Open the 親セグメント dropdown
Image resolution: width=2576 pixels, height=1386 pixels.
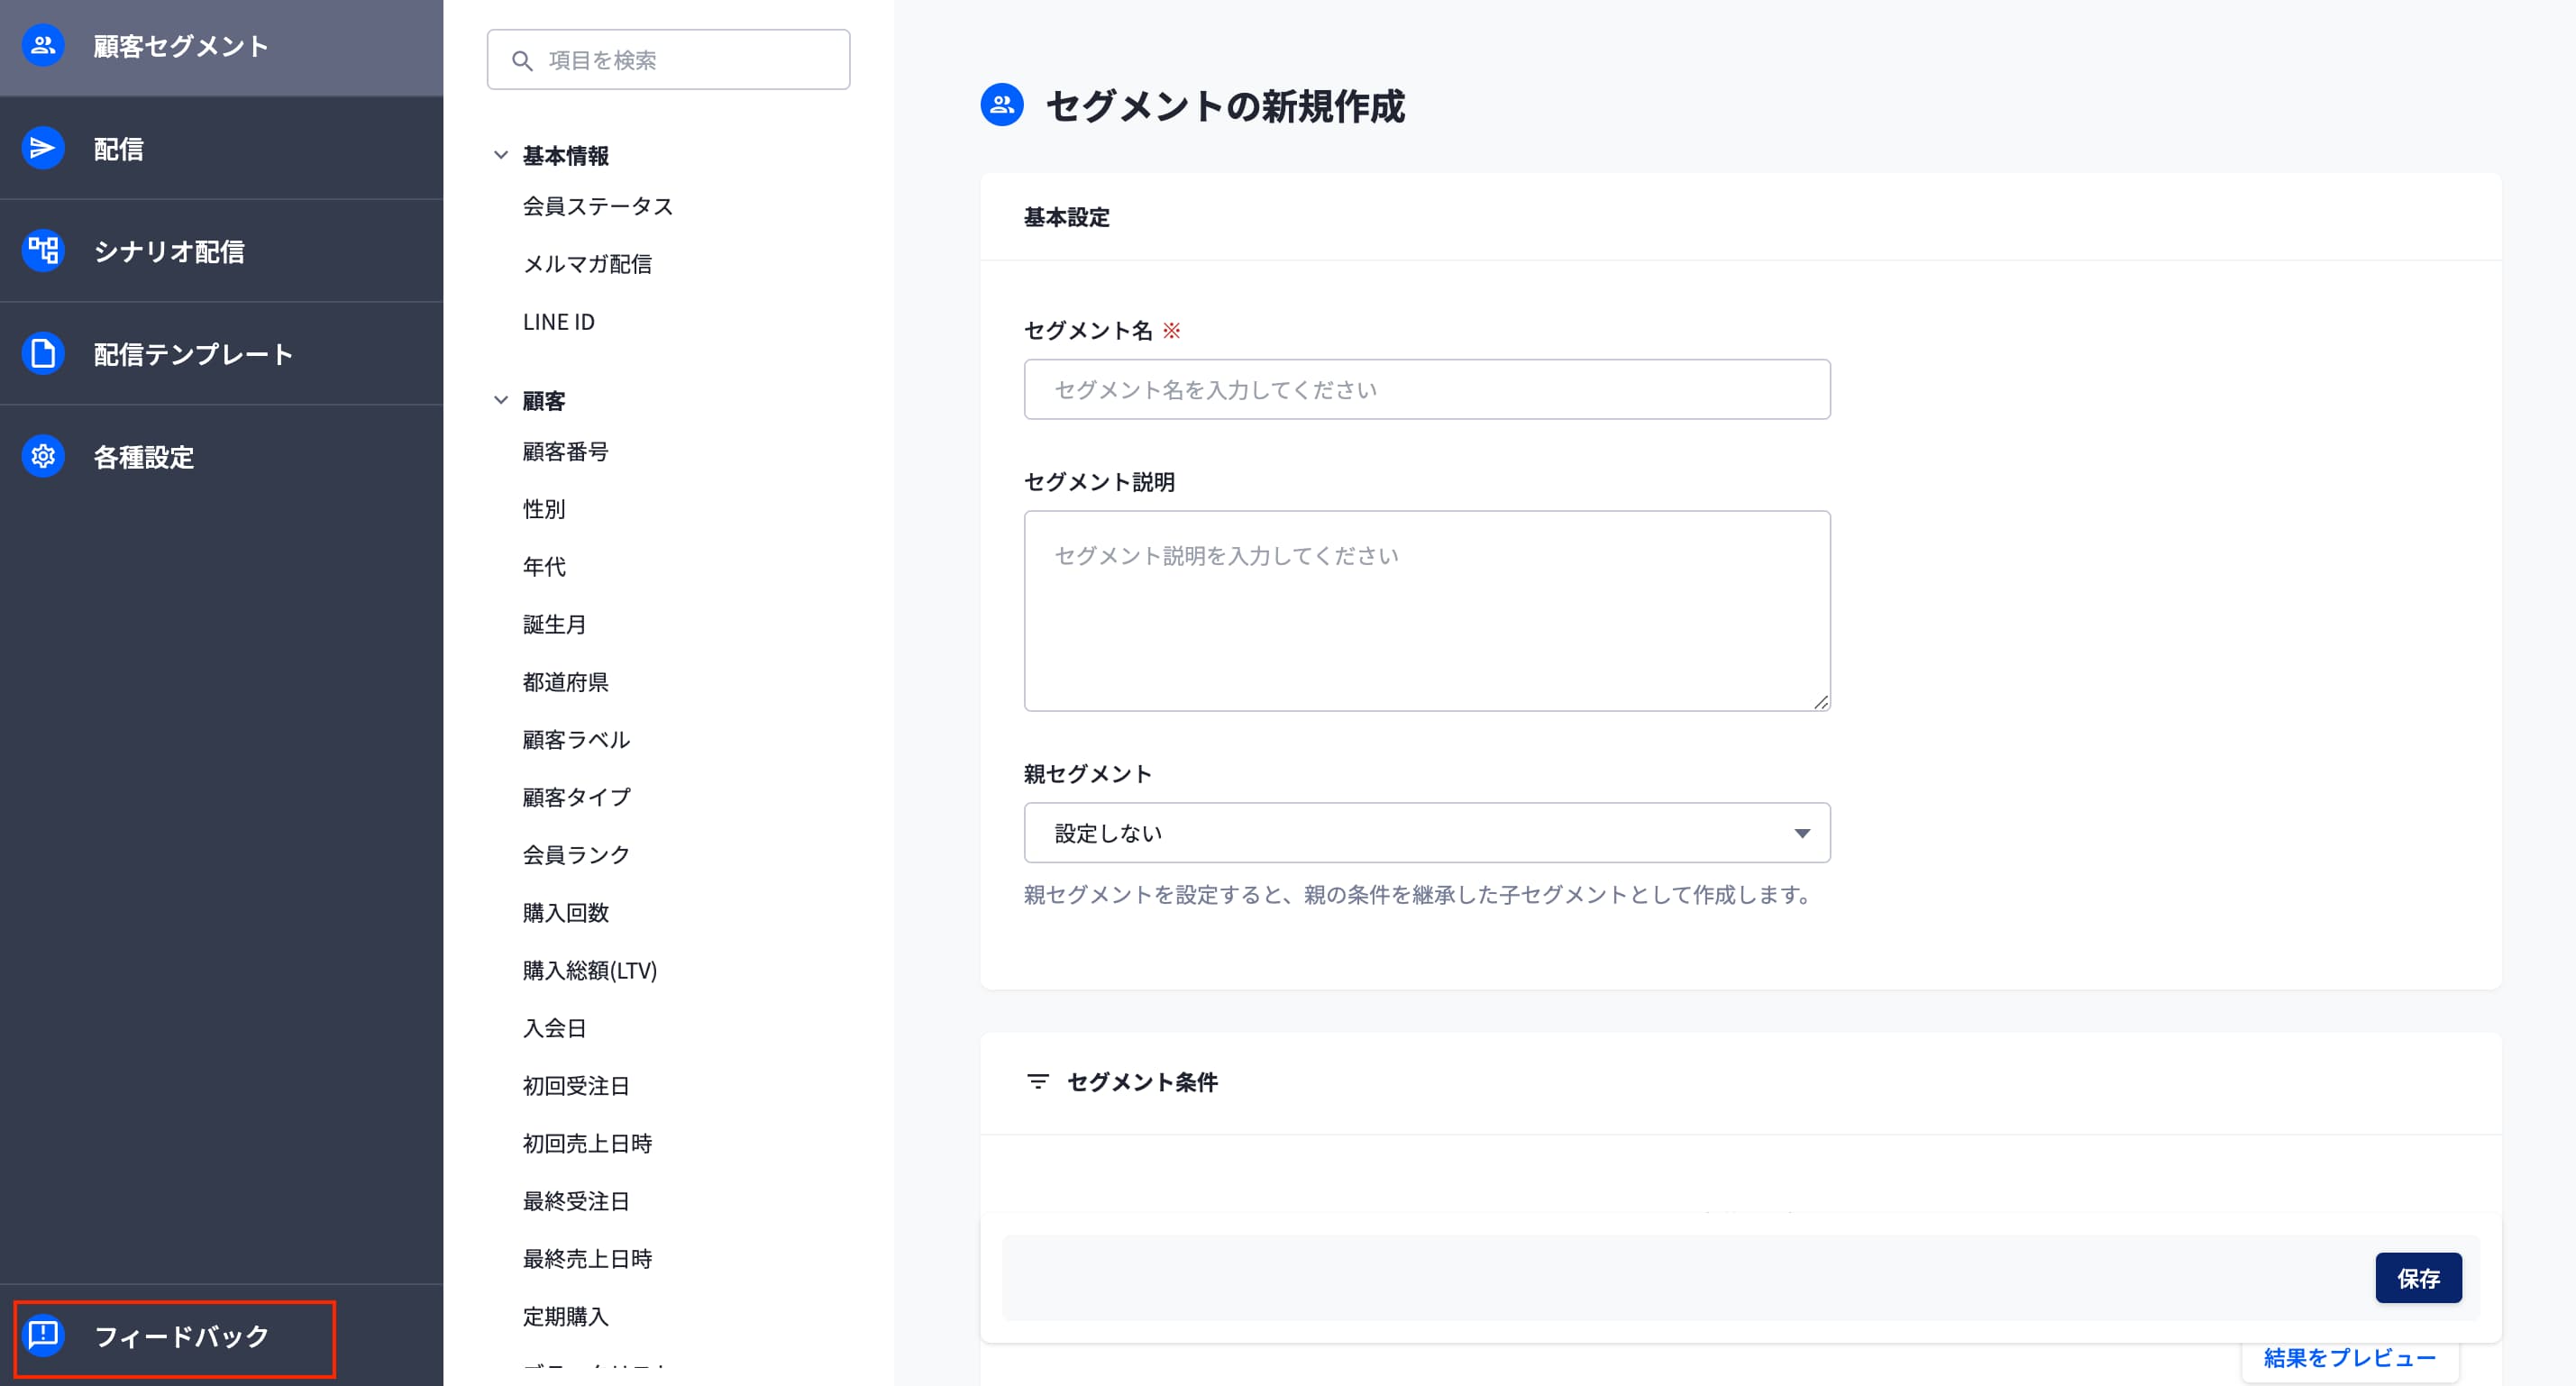pyautogui.click(x=1426, y=833)
